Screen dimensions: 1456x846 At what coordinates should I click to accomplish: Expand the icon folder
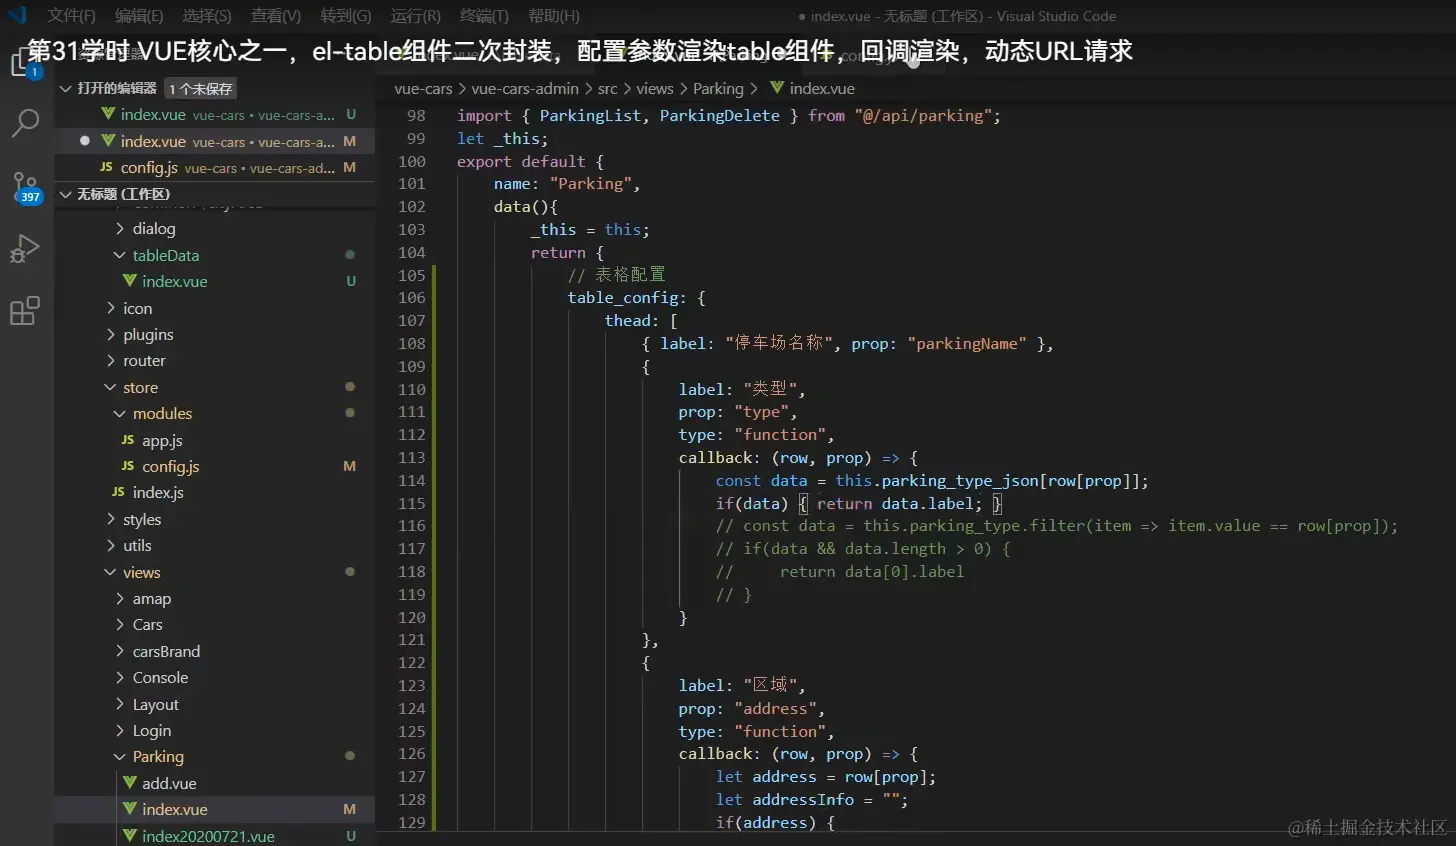[111, 308]
